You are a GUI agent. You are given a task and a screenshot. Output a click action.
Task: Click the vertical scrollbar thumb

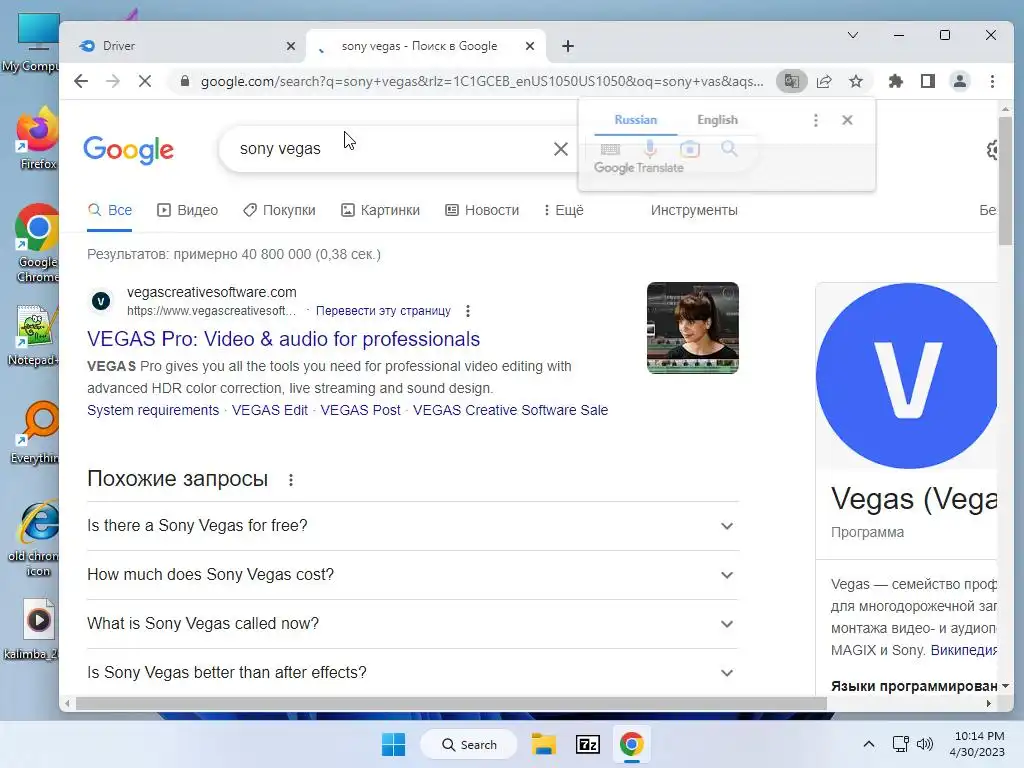click(x=1005, y=182)
